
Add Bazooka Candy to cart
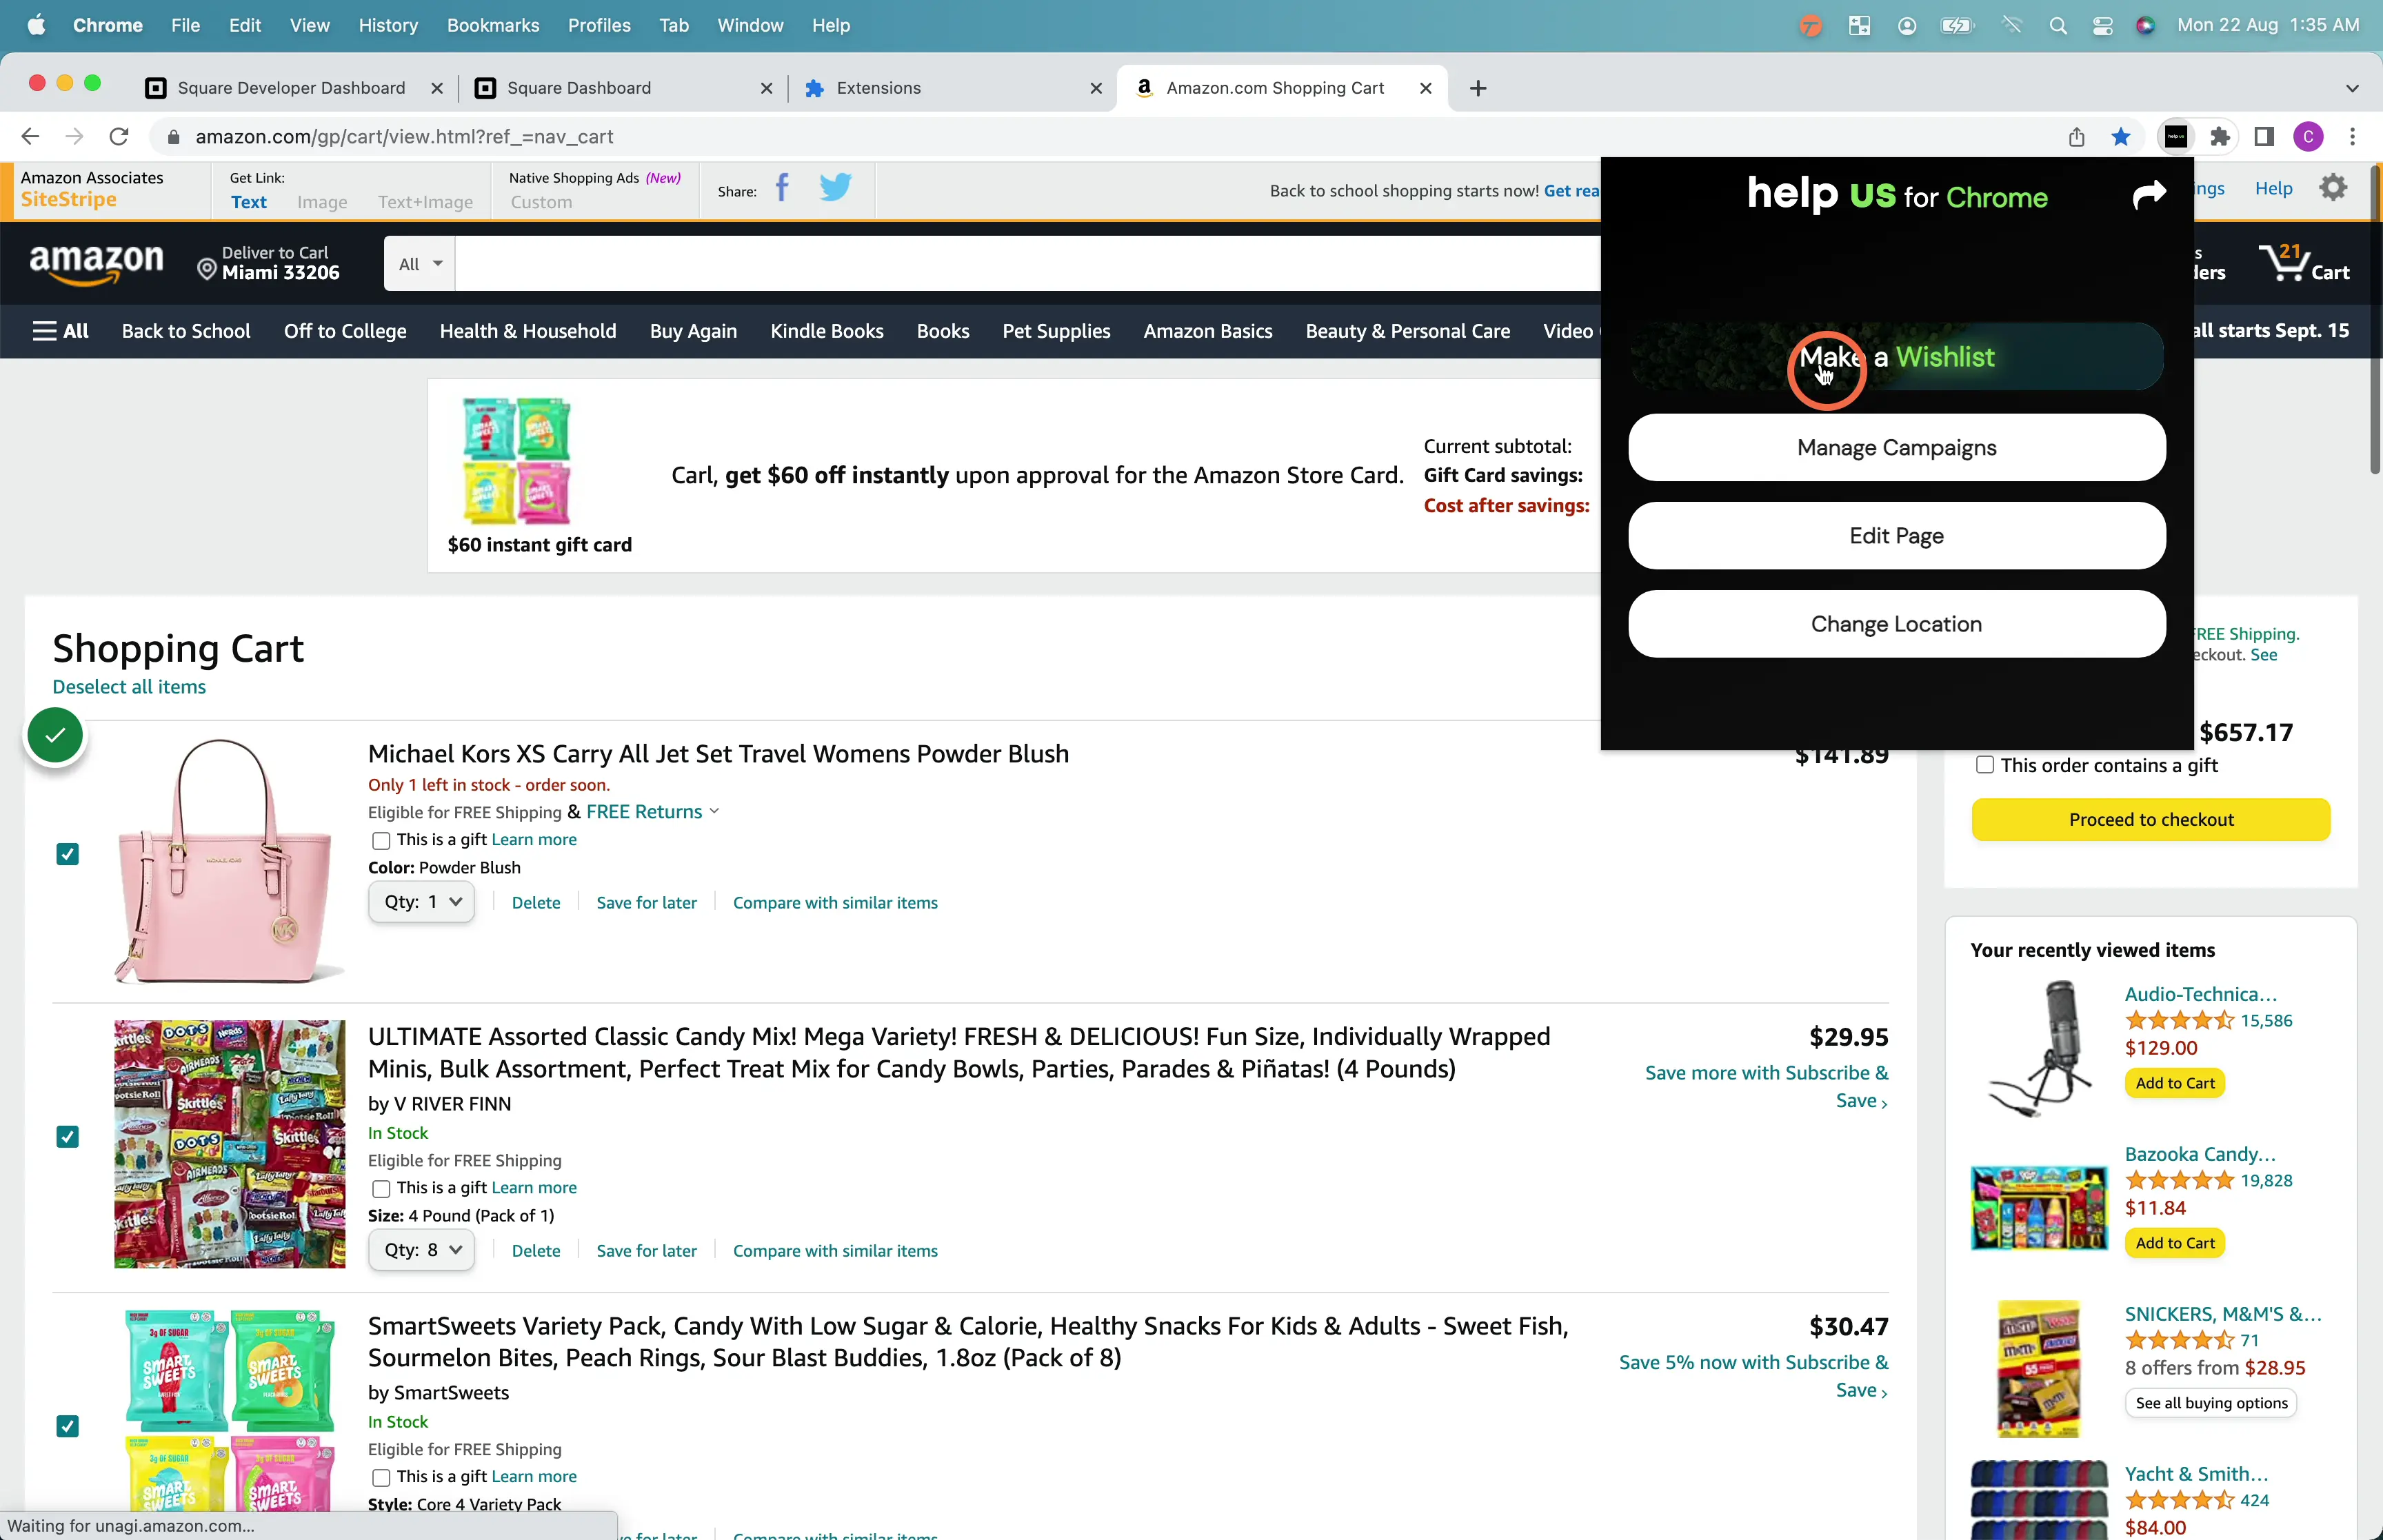[2175, 1243]
